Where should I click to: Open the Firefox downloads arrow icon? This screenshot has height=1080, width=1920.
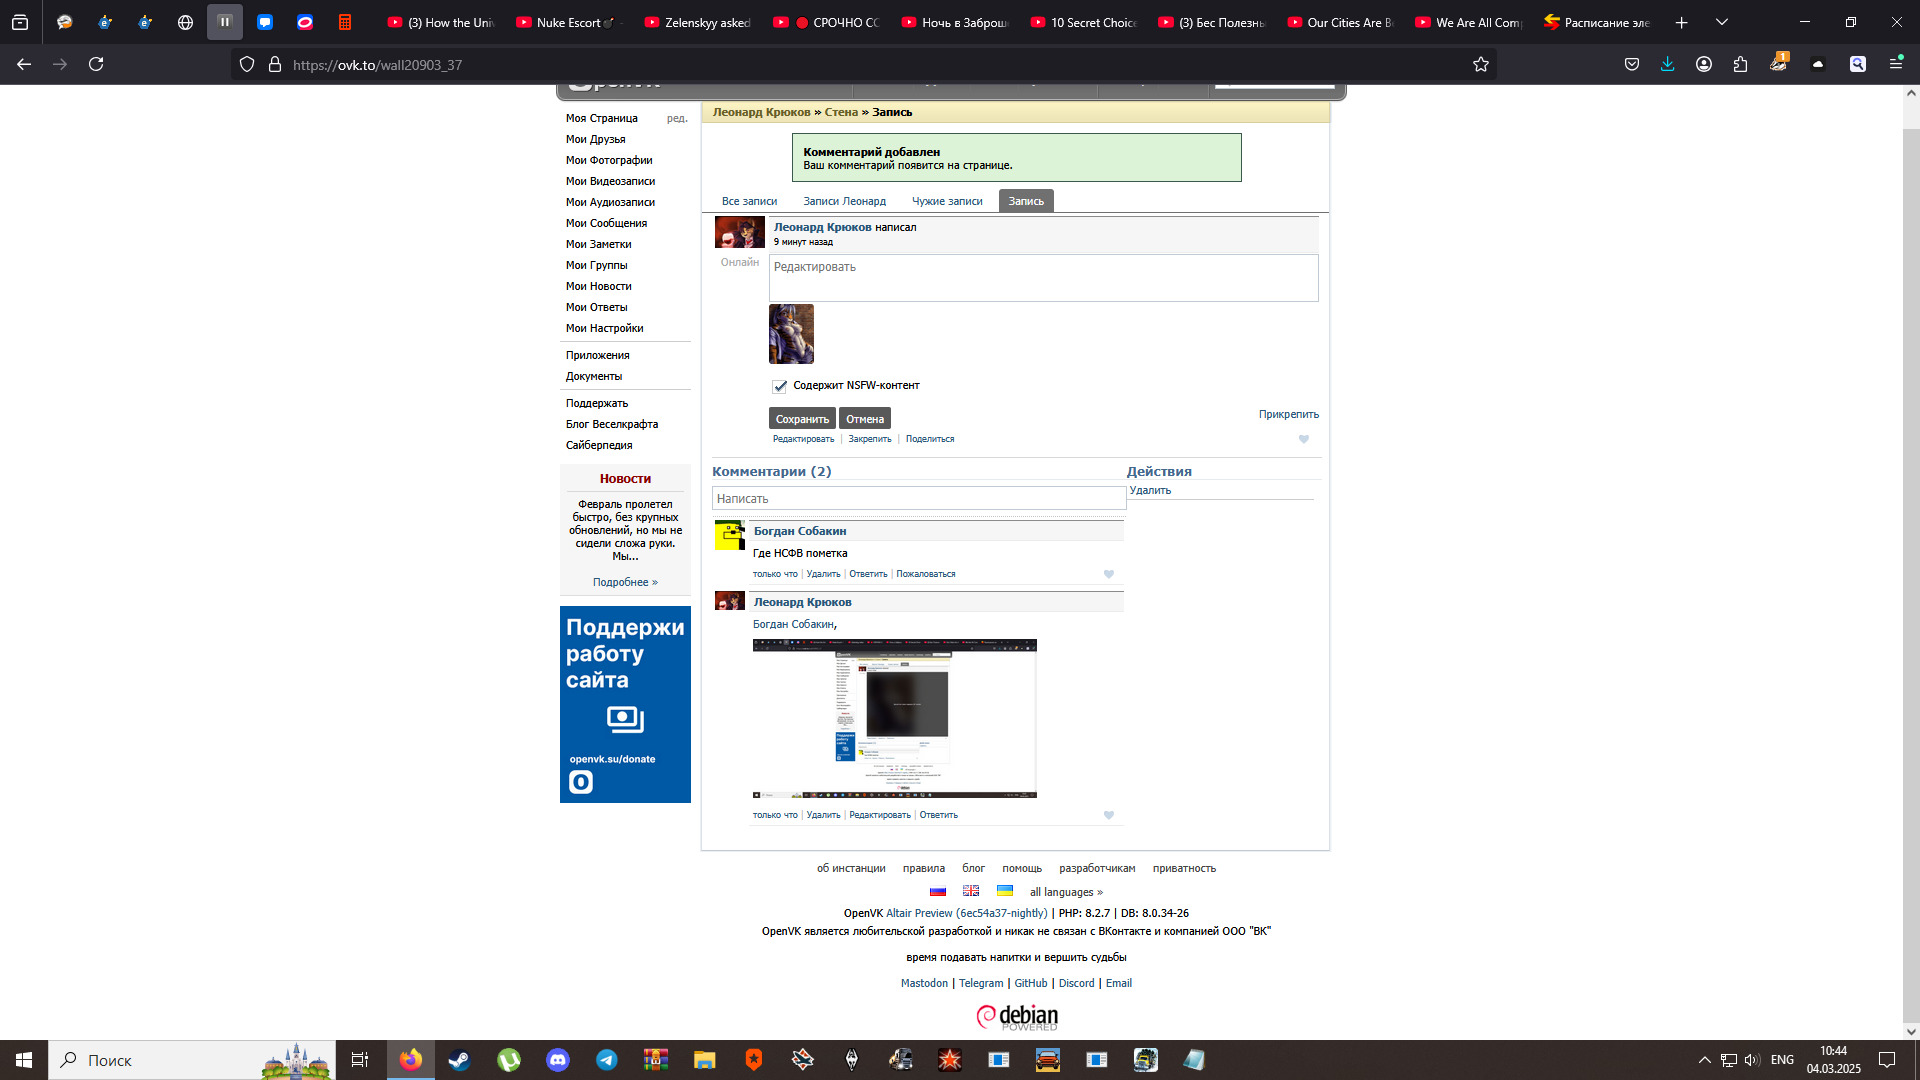click(1667, 65)
